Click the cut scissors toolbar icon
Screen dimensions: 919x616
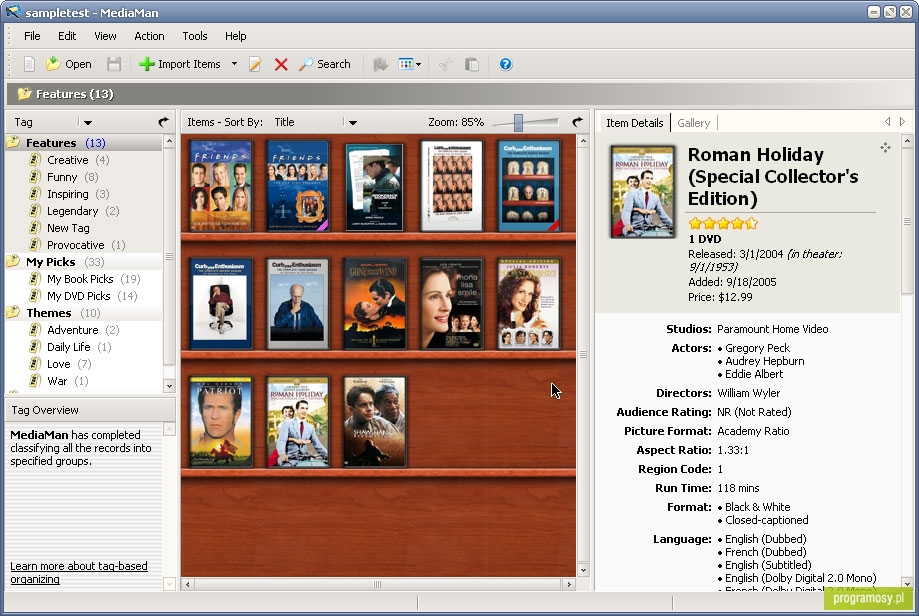coord(445,64)
